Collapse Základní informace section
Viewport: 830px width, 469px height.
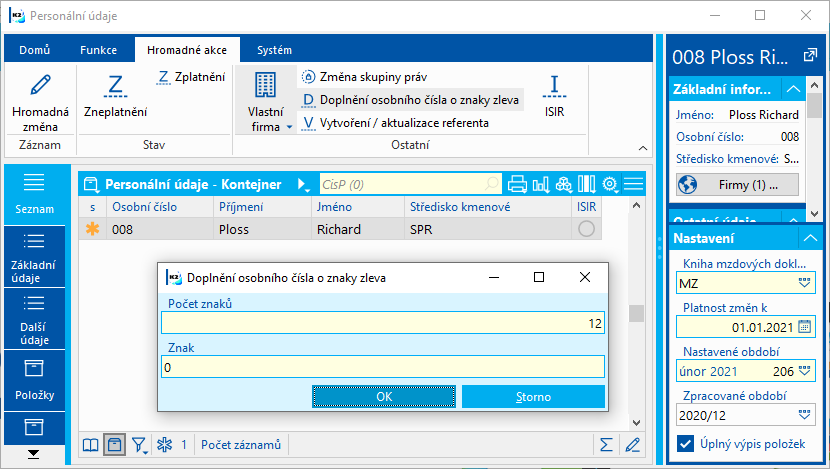point(793,88)
